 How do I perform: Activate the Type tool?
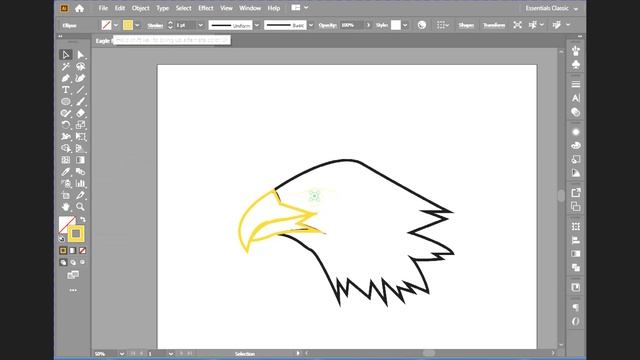coord(65,90)
